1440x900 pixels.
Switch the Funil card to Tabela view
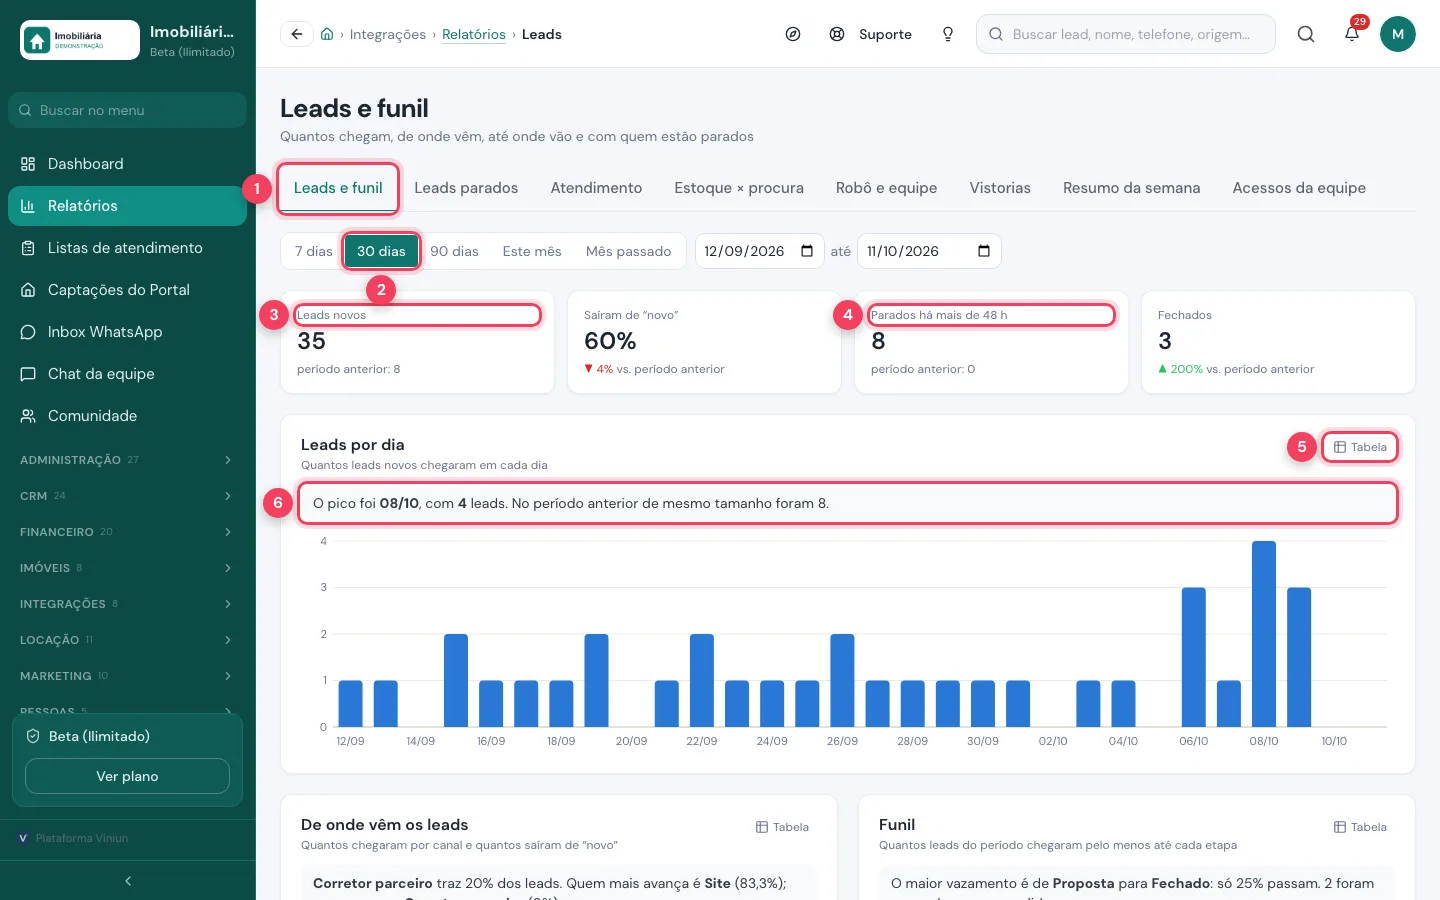point(1360,827)
